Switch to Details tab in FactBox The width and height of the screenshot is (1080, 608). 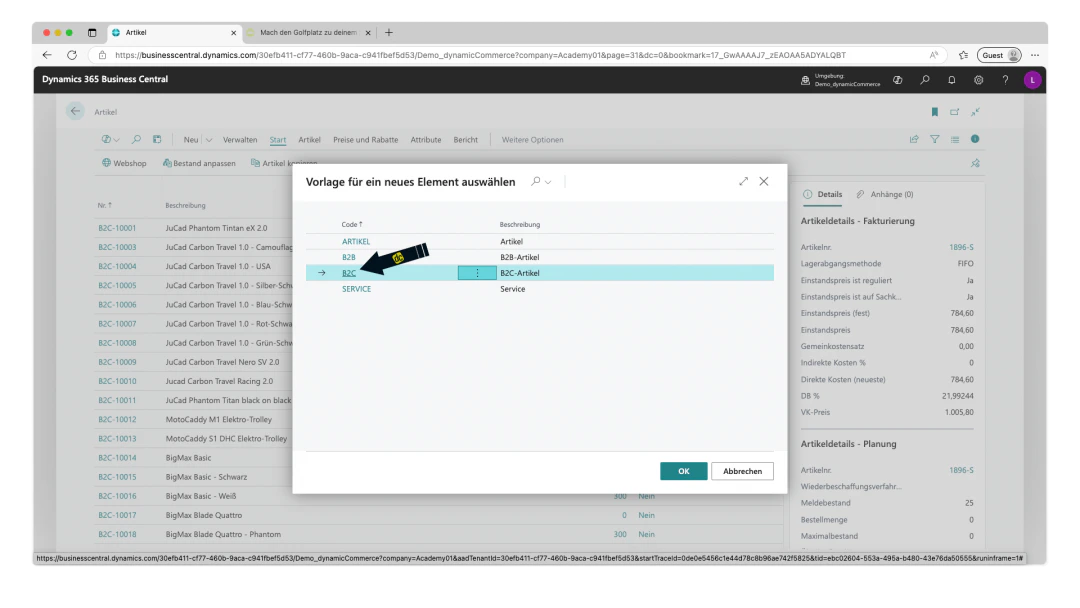(822, 194)
